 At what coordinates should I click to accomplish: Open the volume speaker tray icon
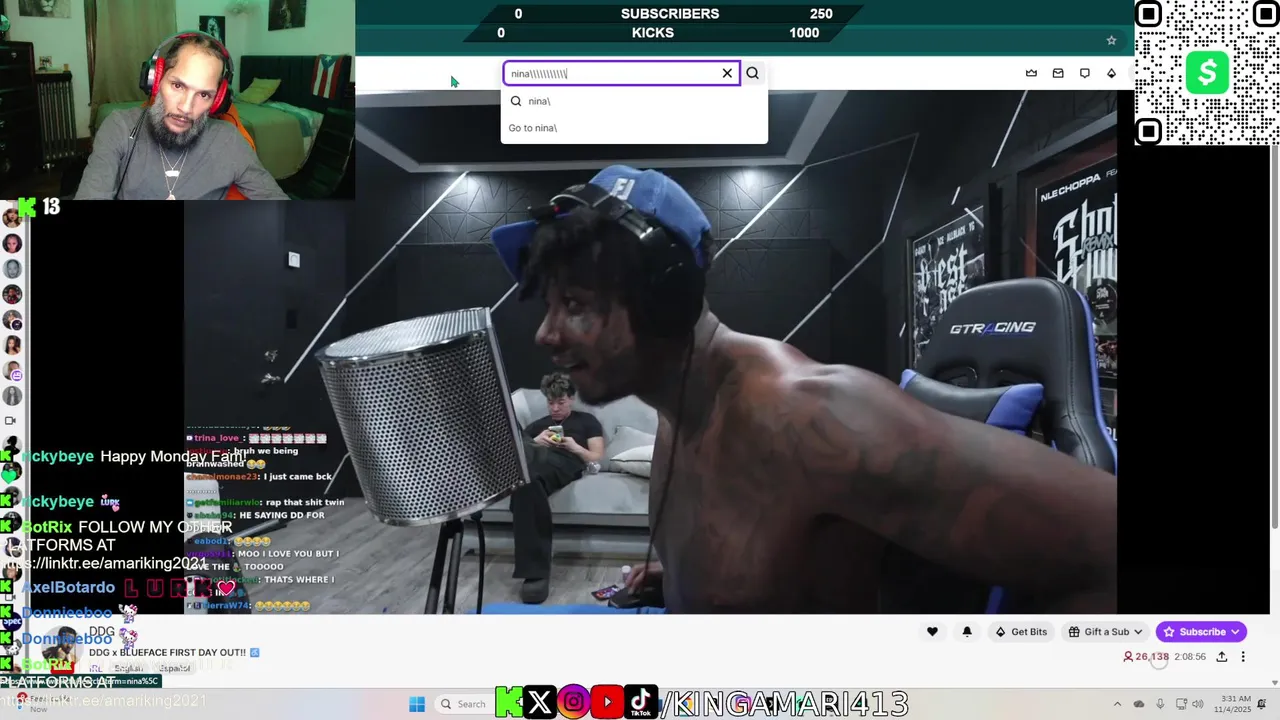[x=1200, y=704]
